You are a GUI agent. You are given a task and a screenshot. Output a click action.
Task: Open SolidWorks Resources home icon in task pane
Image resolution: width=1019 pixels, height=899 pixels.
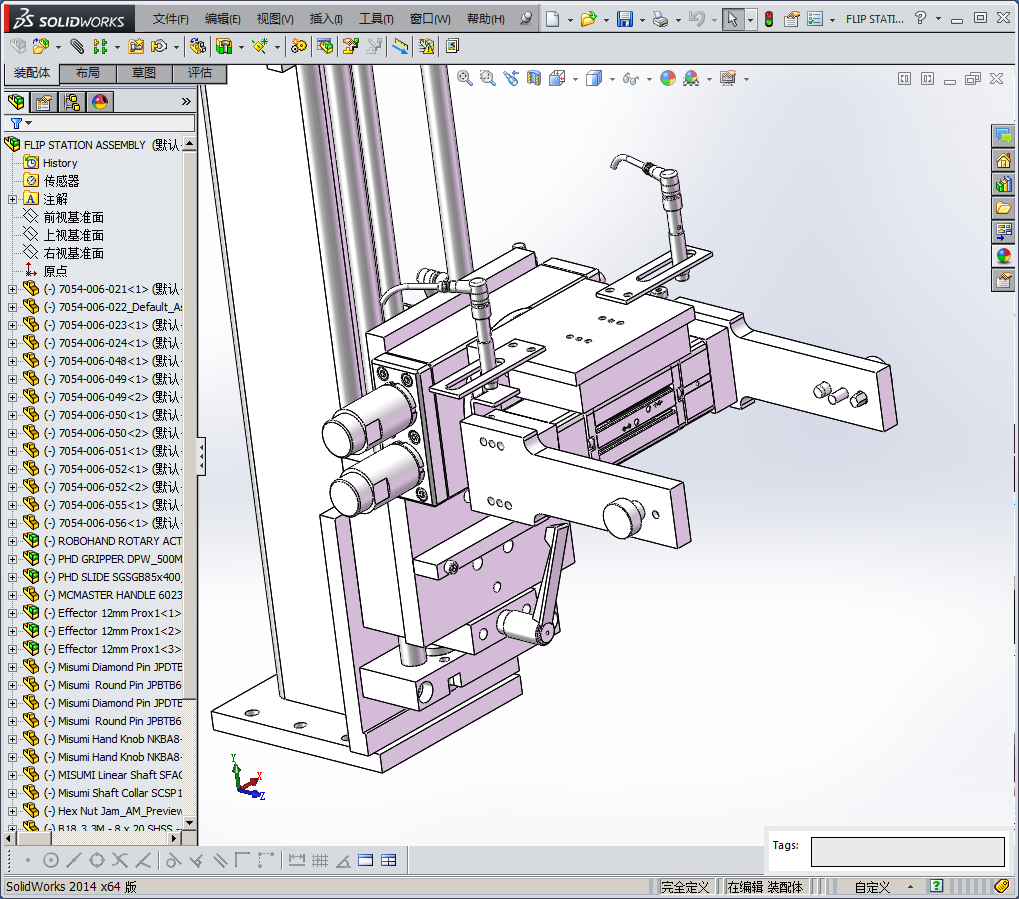1003,160
